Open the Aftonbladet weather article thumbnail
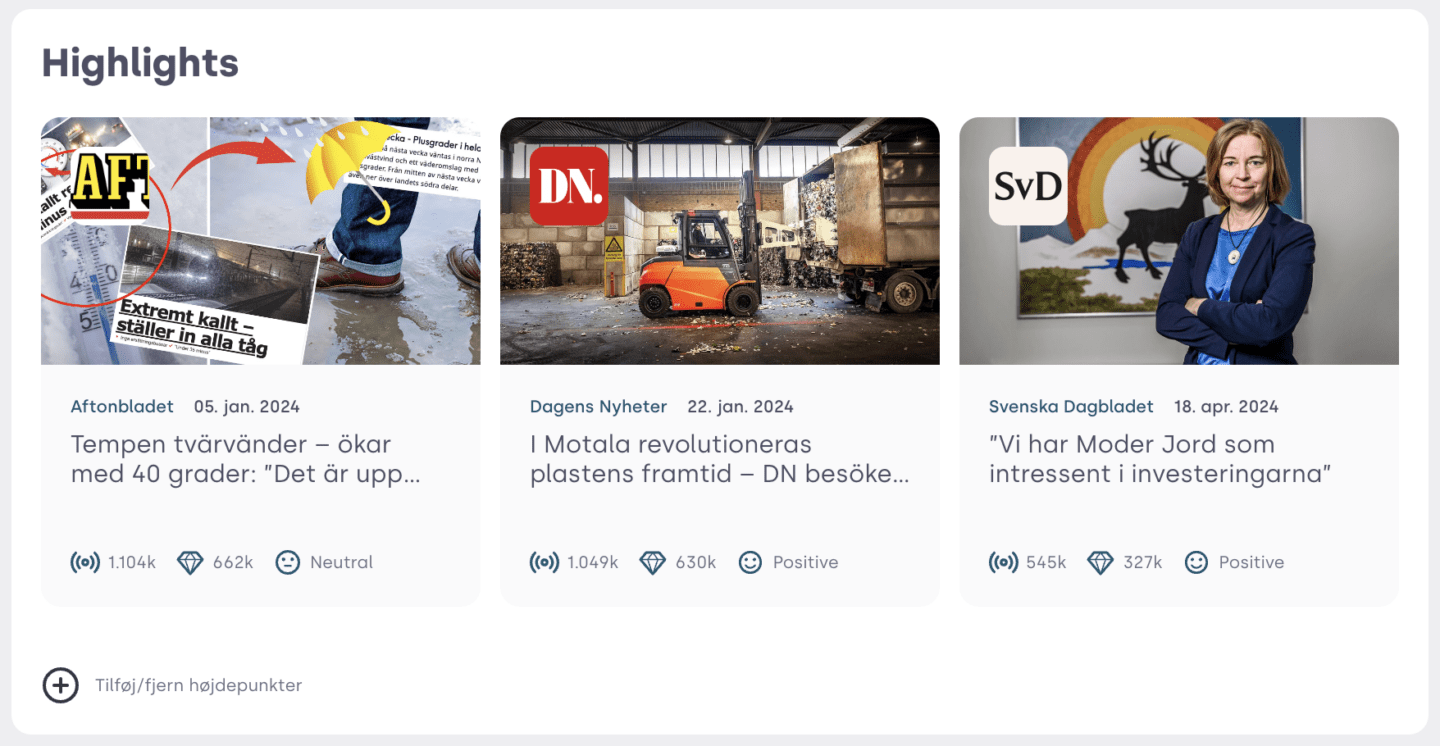The image size is (1440, 746). [260, 241]
